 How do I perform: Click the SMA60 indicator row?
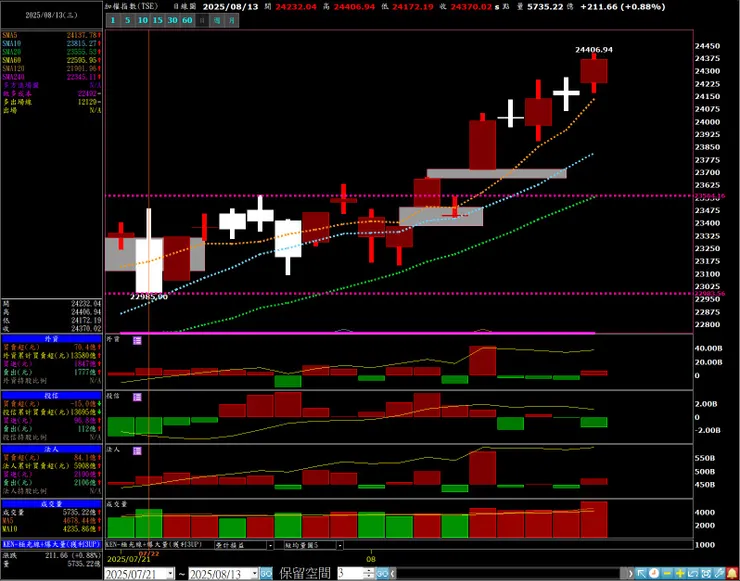click(51, 60)
